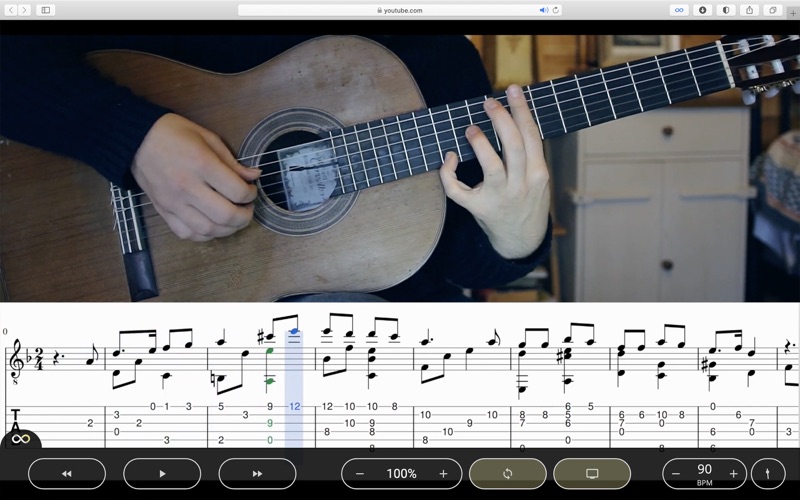Click the fast-forward button
Image resolution: width=800 pixels, height=500 pixels.
tap(257, 473)
